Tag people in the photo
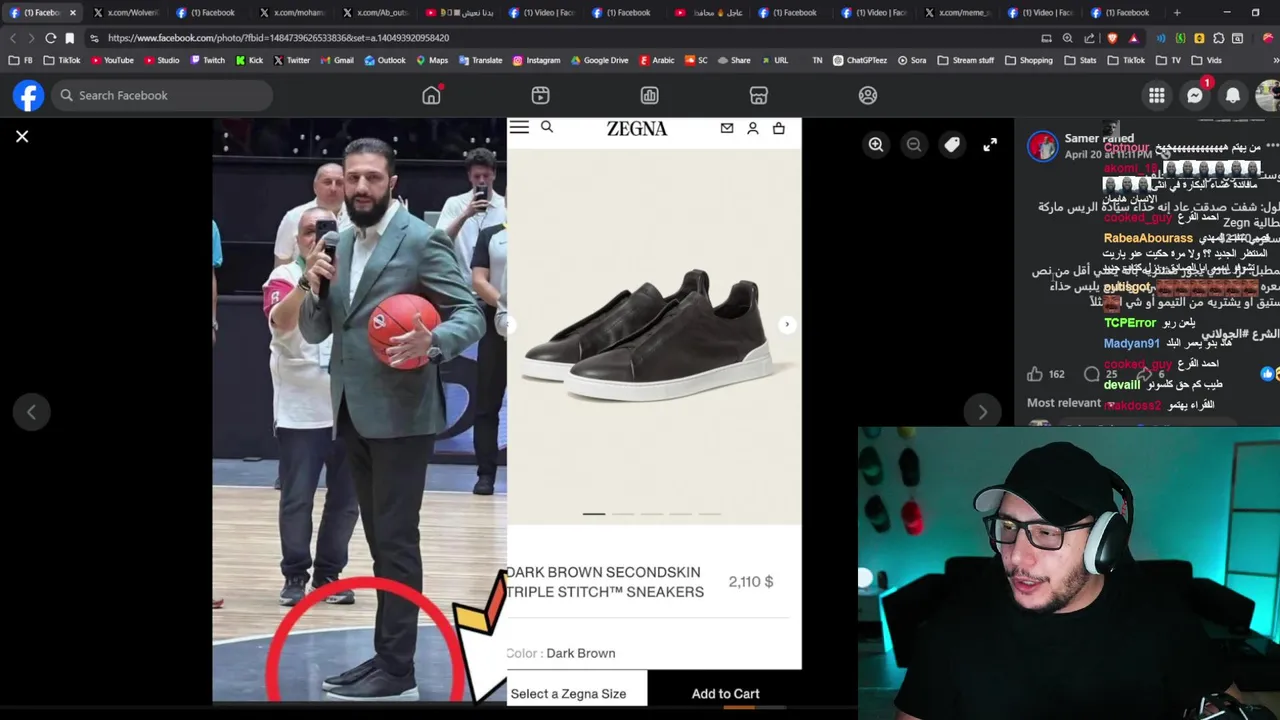The height and width of the screenshot is (720, 1280). click(952, 145)
